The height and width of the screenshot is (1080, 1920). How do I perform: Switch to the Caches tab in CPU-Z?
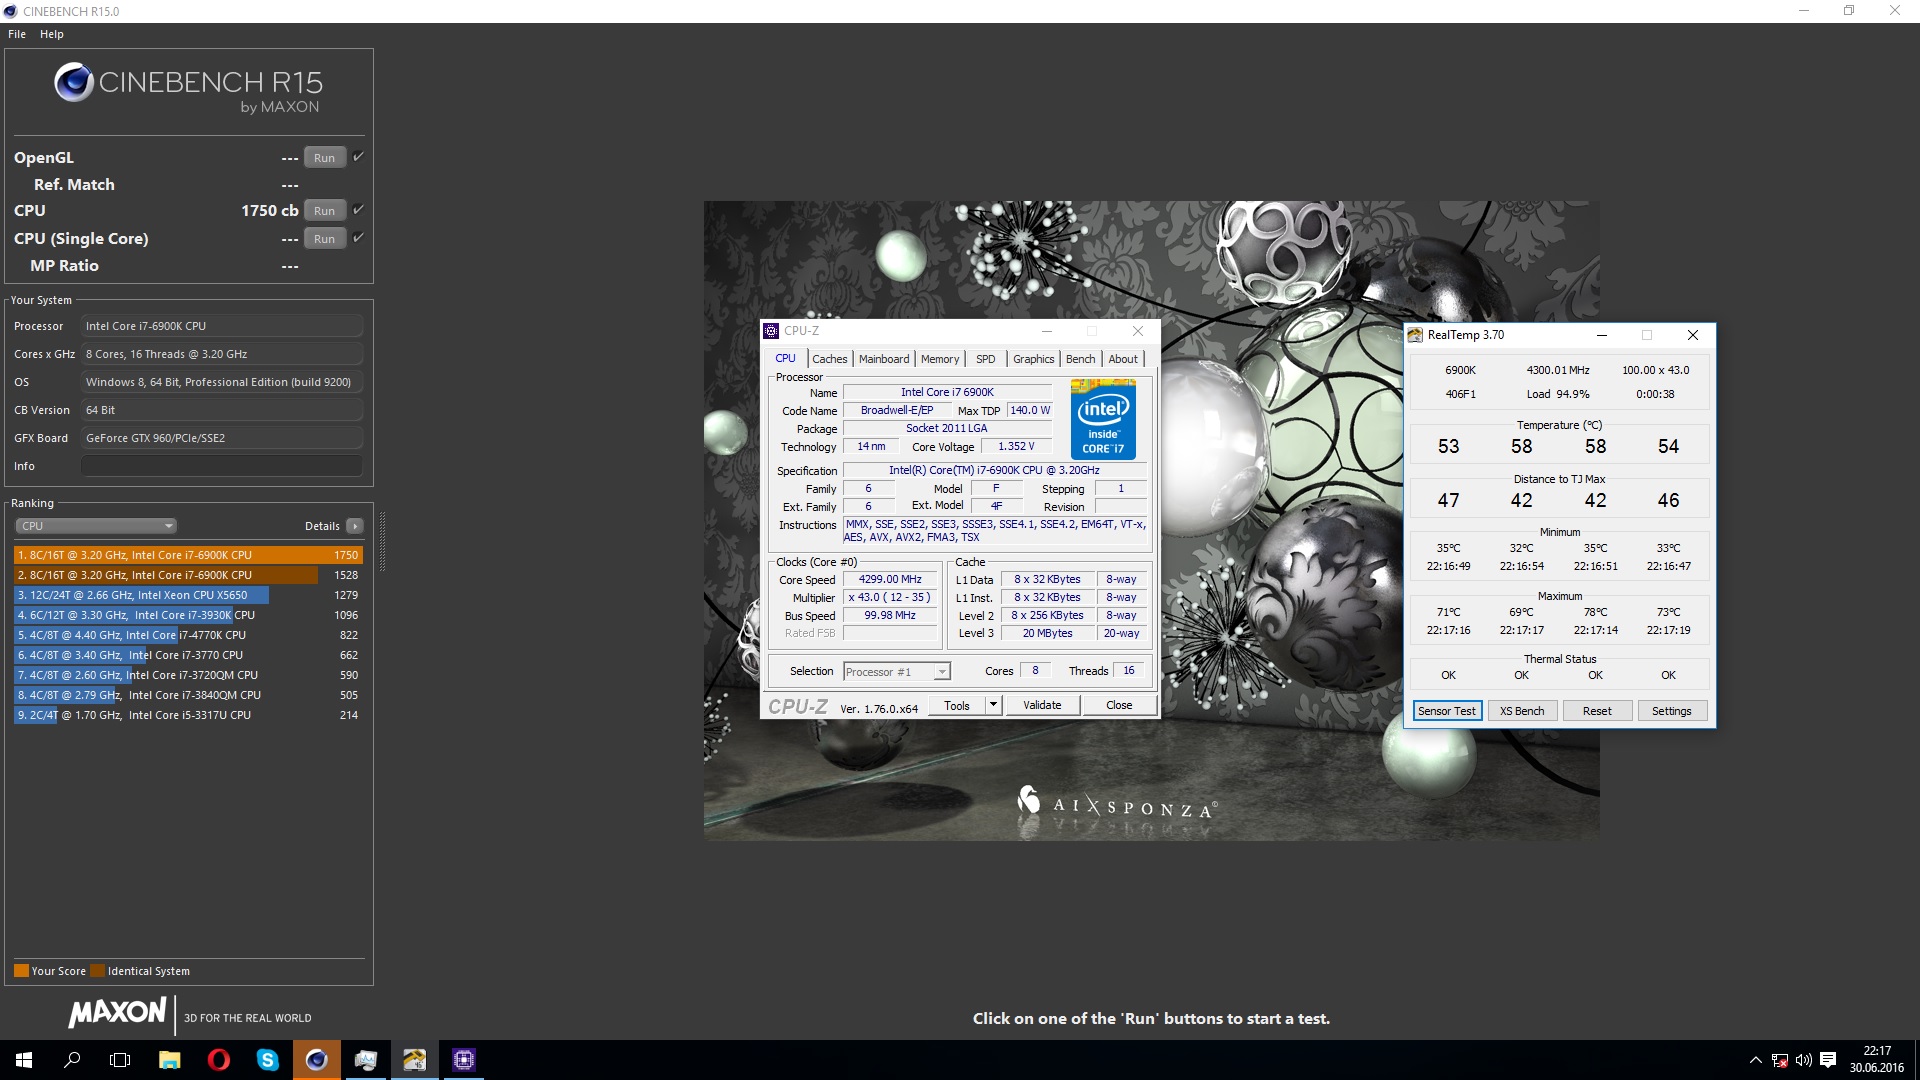829,359
